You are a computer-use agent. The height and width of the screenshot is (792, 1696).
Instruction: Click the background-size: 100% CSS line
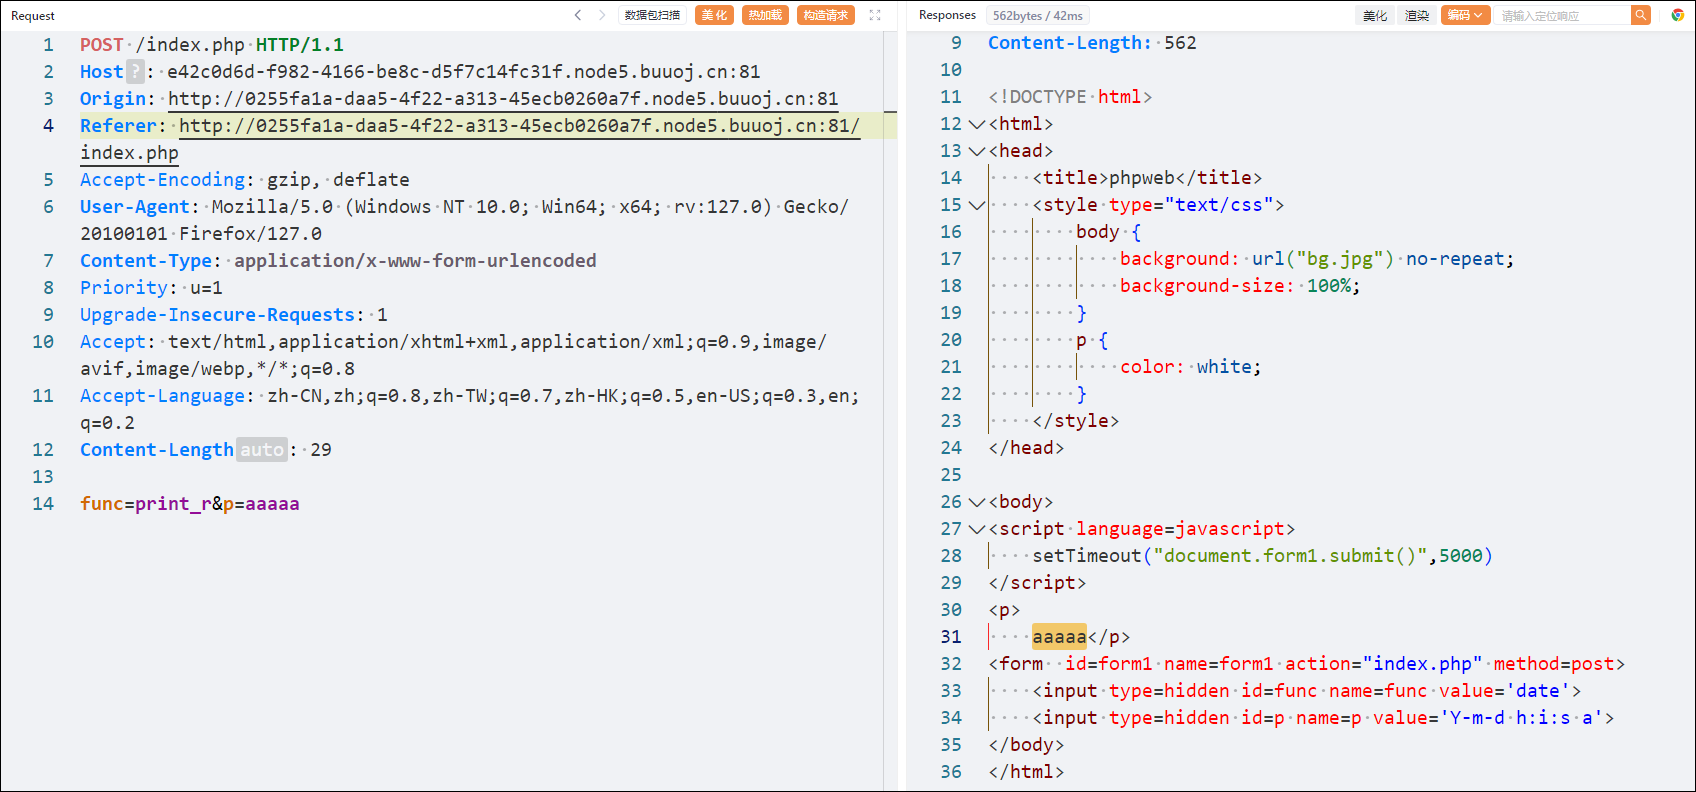pyautogui.click(x=1240, y=286)
